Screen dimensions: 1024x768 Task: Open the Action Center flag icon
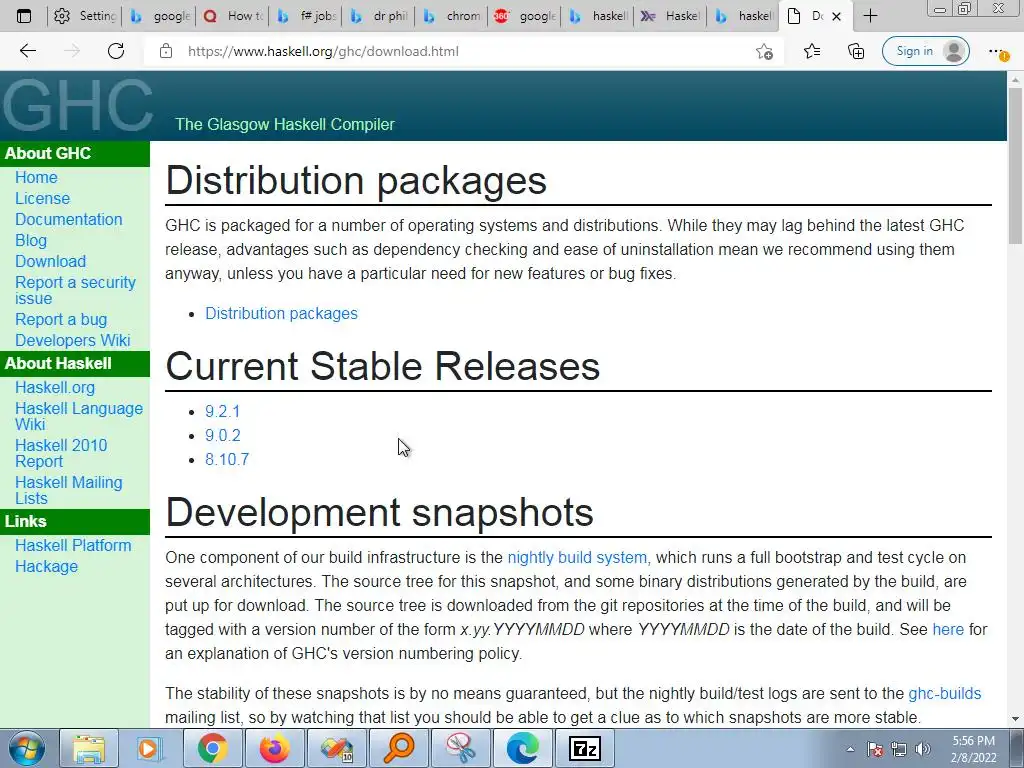pyautogui.click(x=875, y=749)
